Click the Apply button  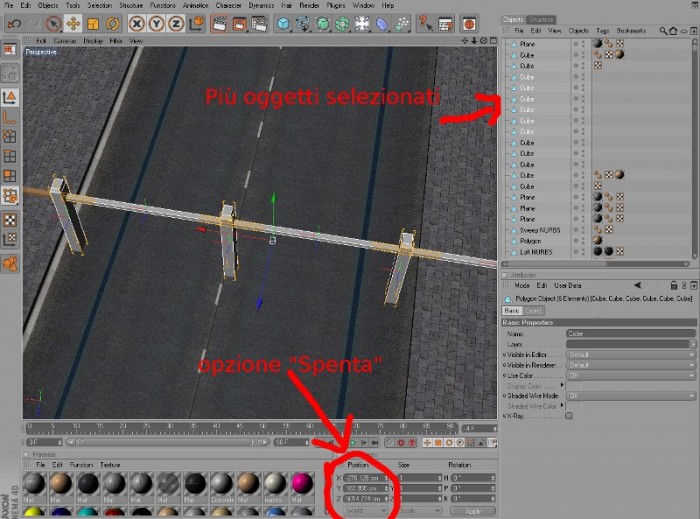[x=473, y=511]
